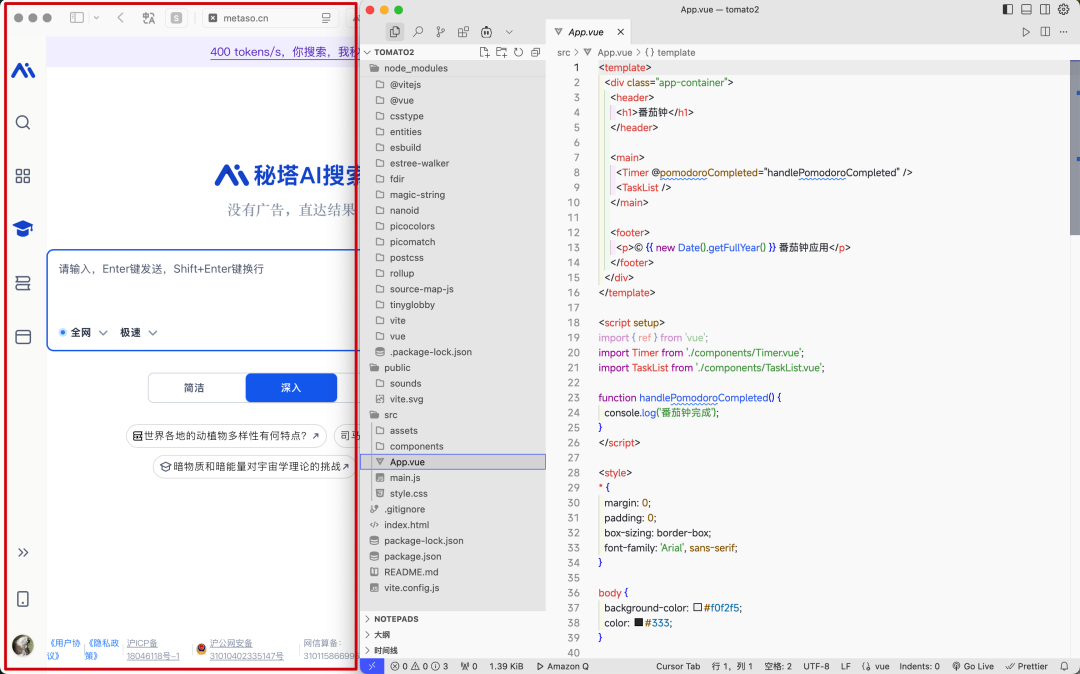Open README.md file
1080x674 pixels.
[x=453, y=572]
